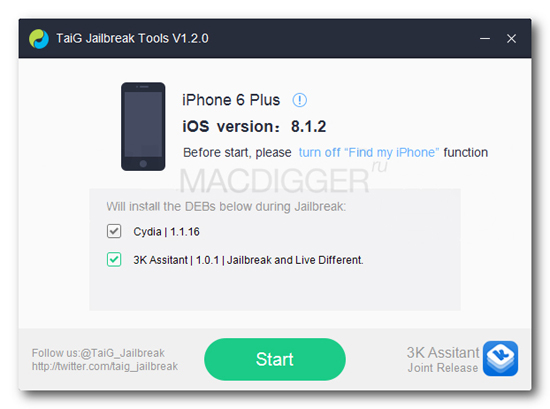
Task: Start the jailbreak with the green Start button
Action: 275,359
